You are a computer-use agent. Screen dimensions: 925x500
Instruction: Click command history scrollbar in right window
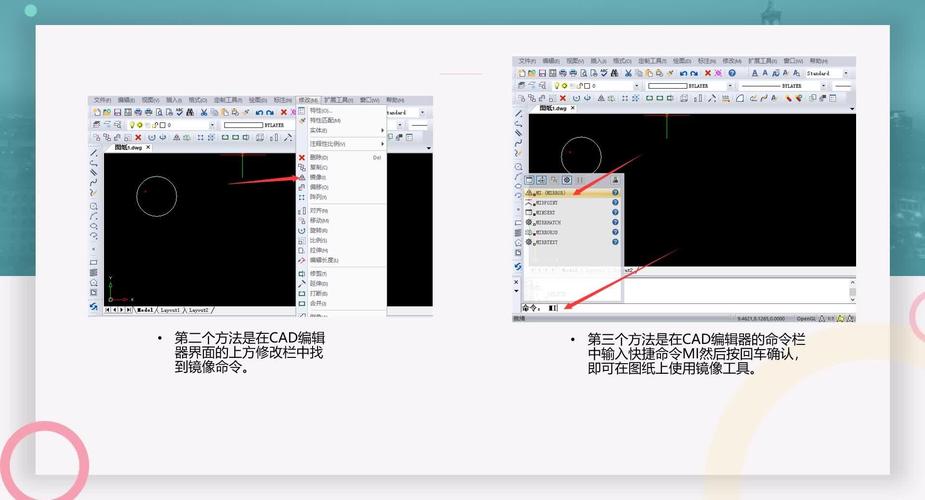(852, 290)
